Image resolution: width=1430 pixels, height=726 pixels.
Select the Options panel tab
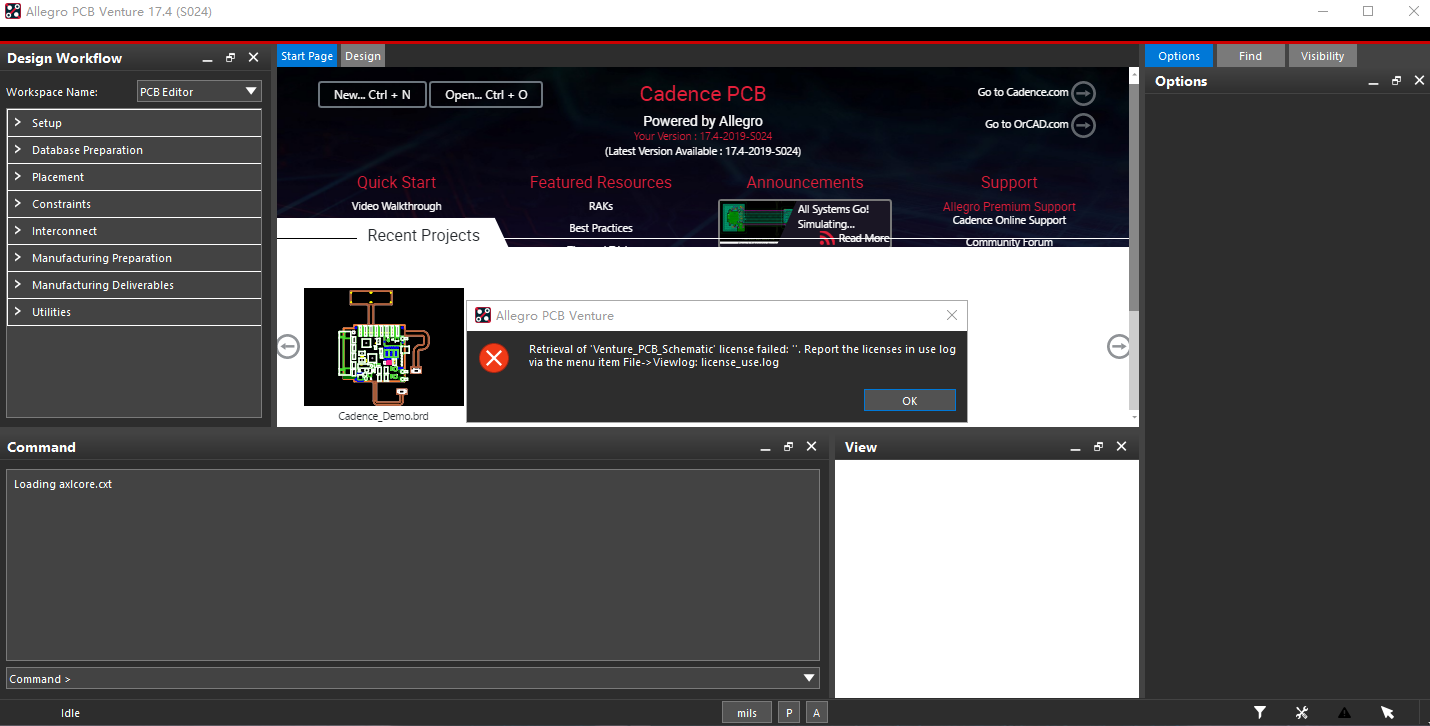1179,56
